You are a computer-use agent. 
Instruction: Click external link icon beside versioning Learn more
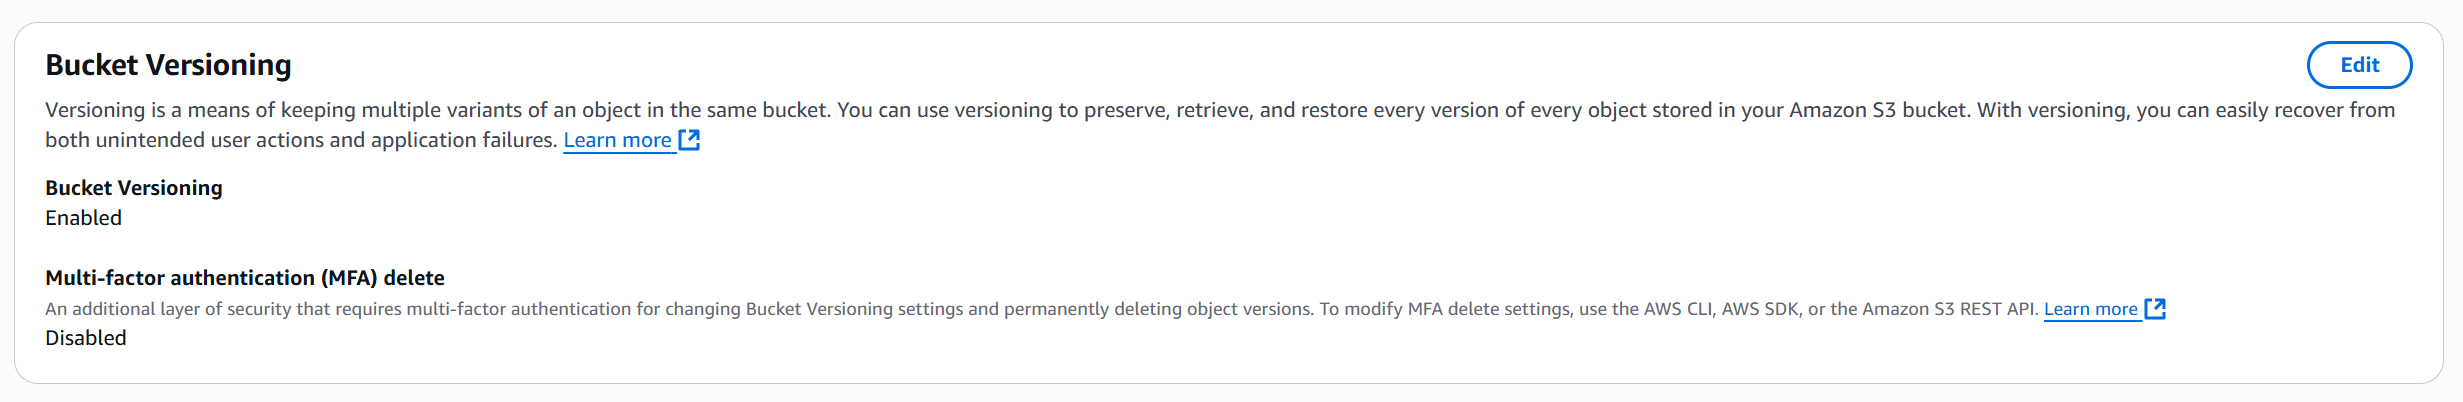[689, 140]
